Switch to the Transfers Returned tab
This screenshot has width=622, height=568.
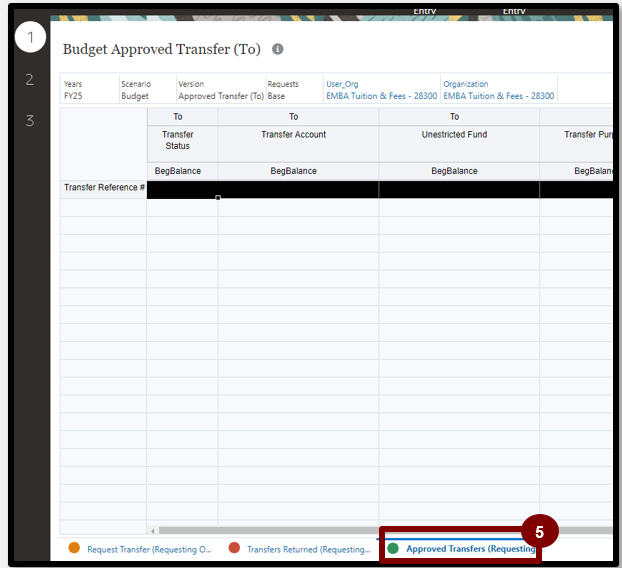click(308, 549)
